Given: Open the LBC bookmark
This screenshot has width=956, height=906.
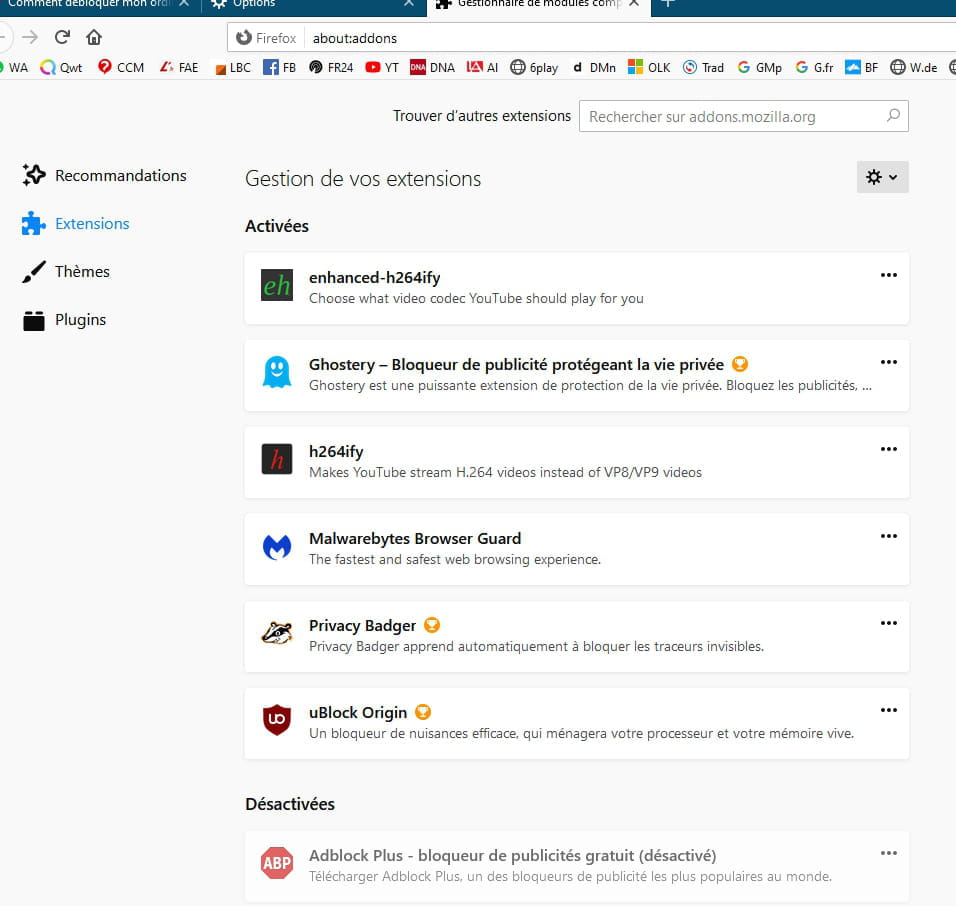Looking at the screenshot, I should pyautogui.click(x=233, y=67).
